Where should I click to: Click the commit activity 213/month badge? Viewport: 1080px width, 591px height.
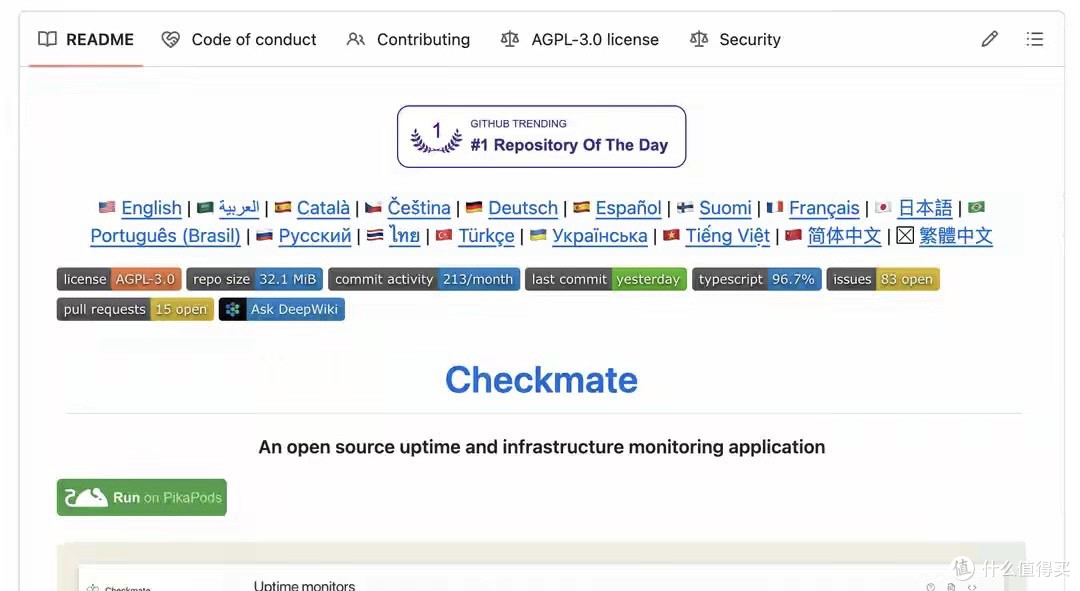click(424, 279)
